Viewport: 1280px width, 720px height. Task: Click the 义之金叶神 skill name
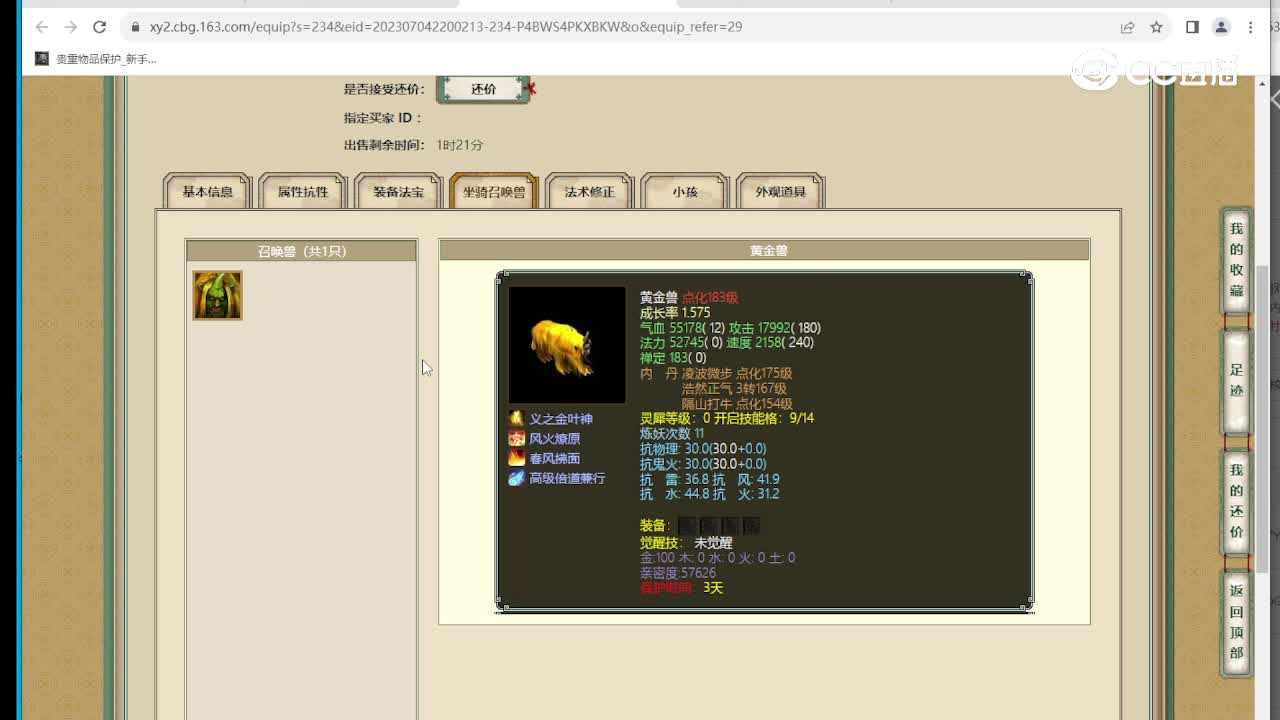point(561,419)
